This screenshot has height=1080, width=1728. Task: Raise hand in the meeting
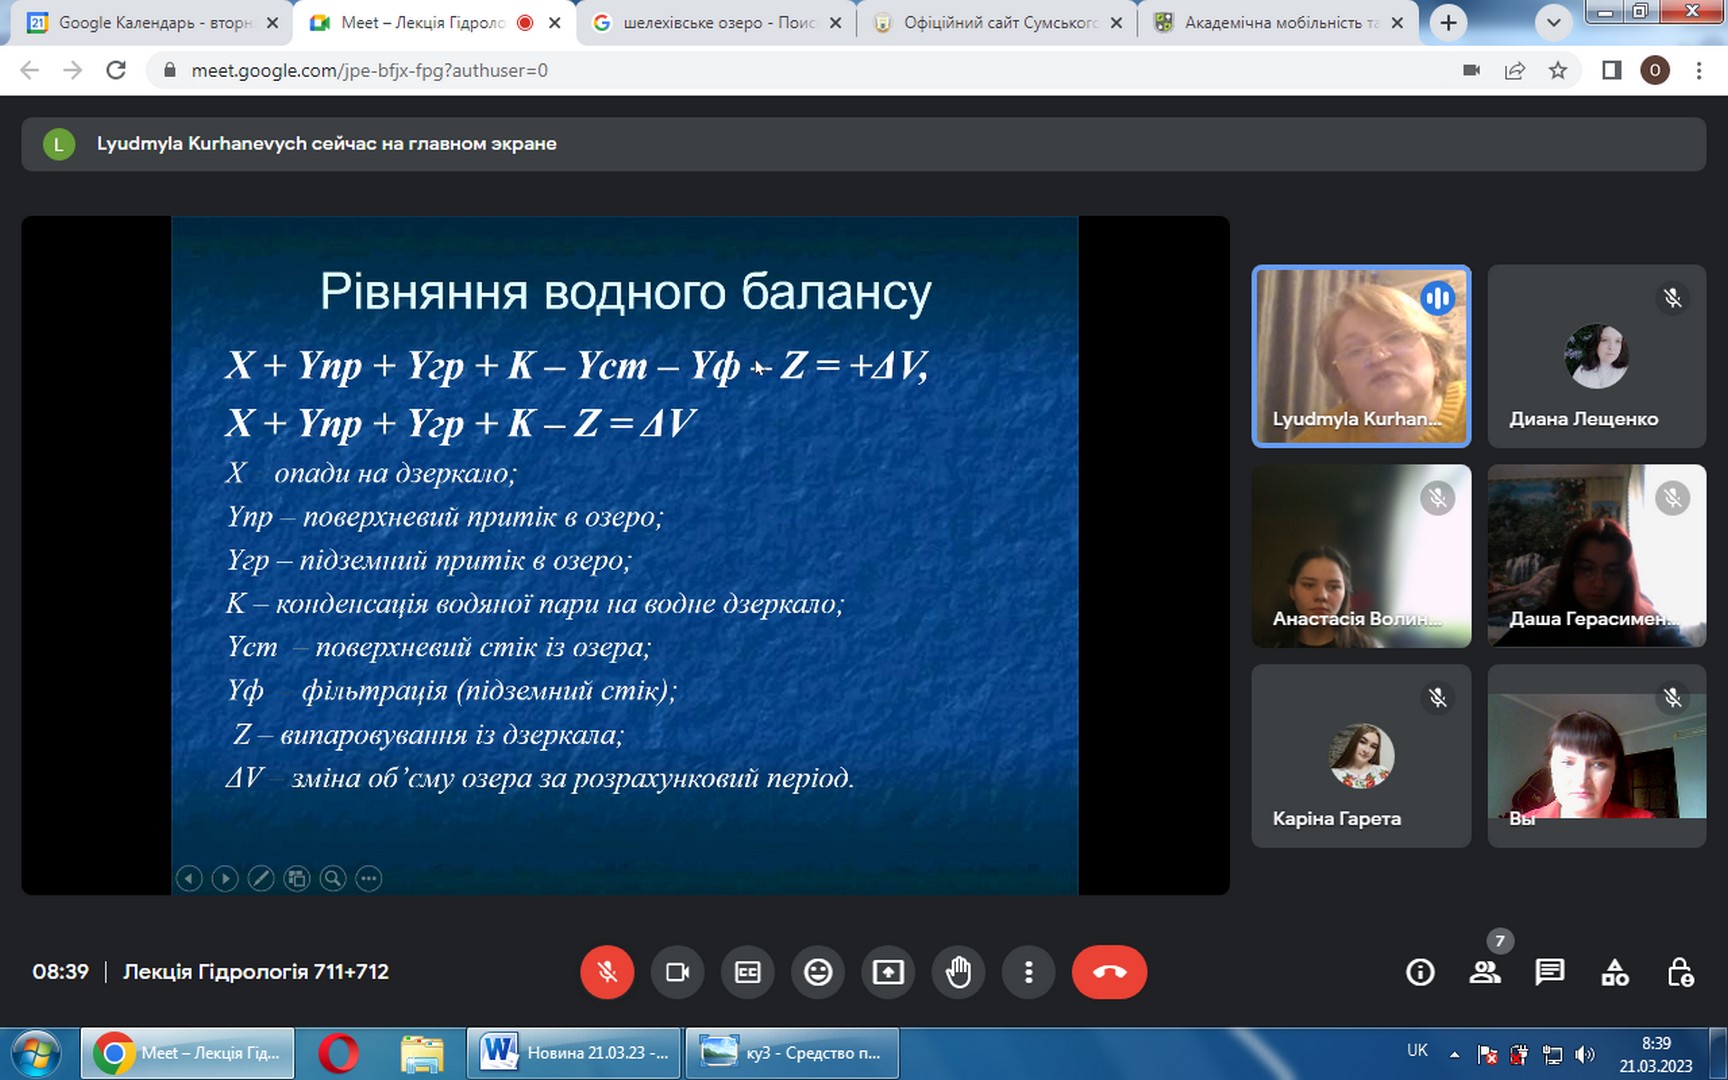(x=958, y=972)
